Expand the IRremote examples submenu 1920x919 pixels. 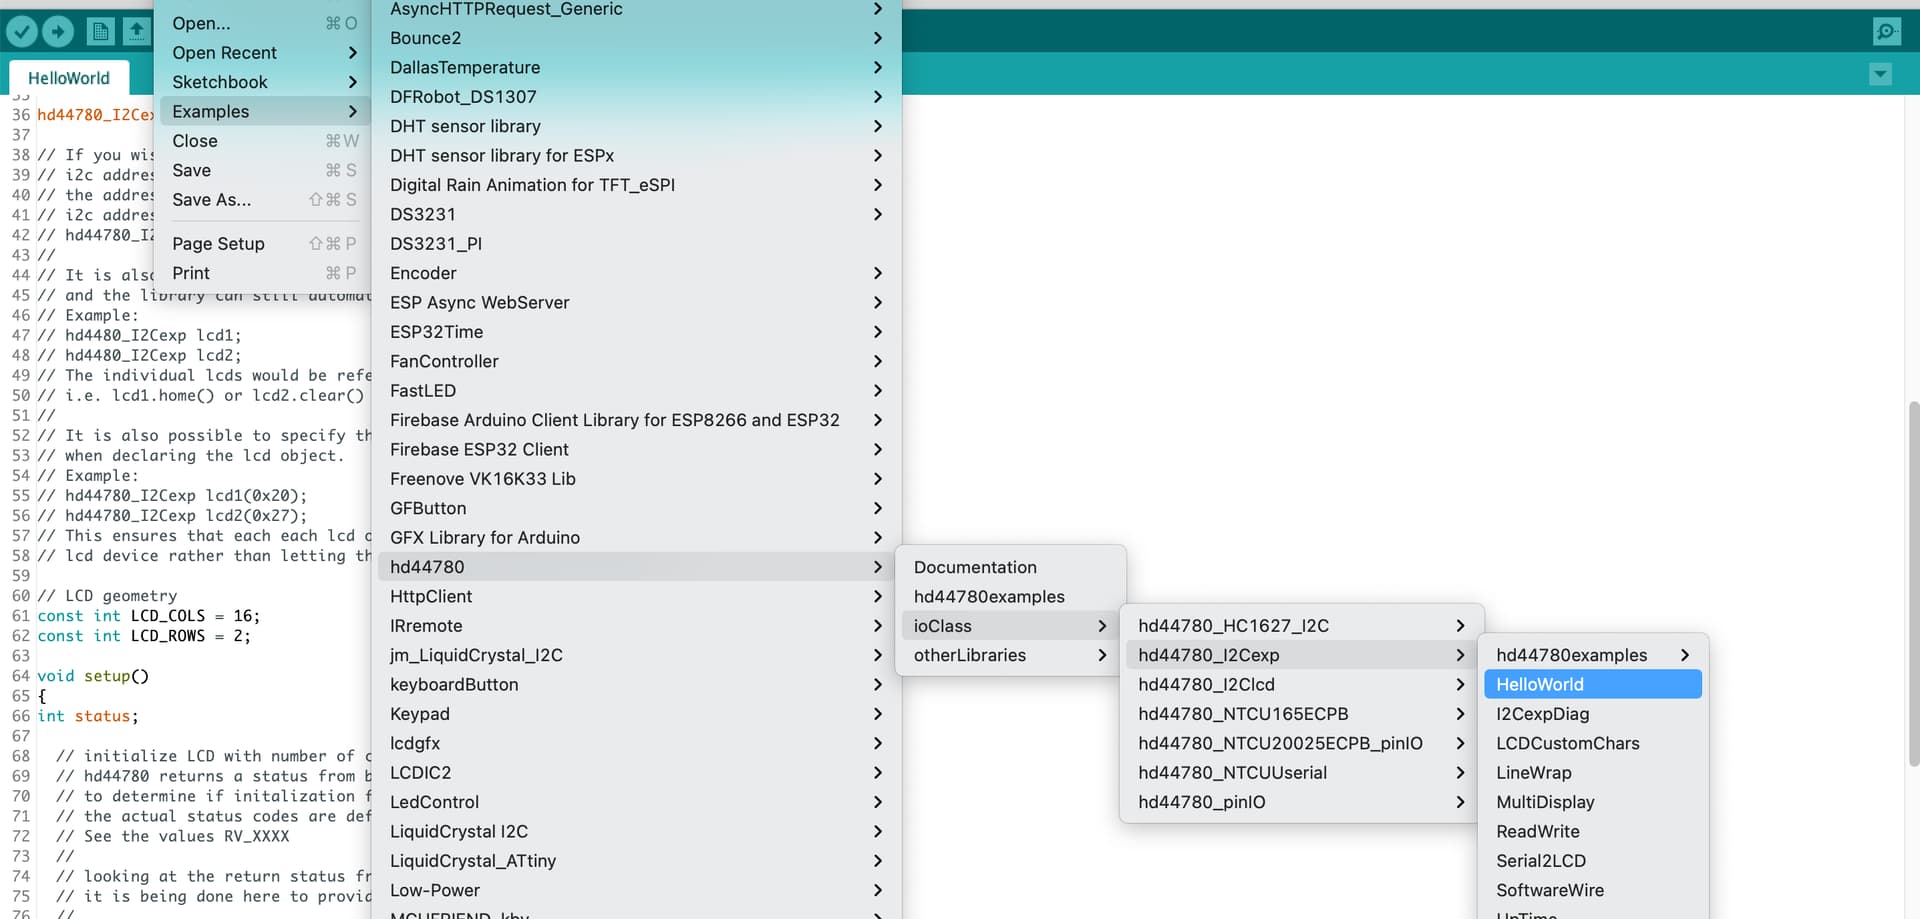636,626
